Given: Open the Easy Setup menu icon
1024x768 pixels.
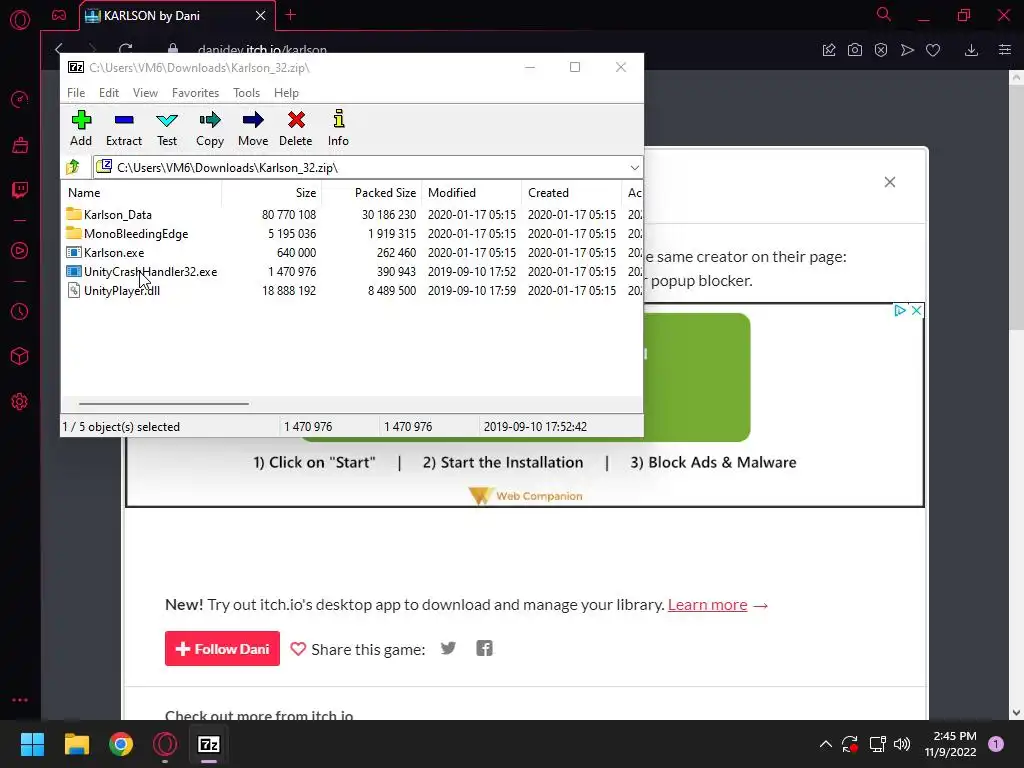Looking at the screenshot, I should [1004, 50].
